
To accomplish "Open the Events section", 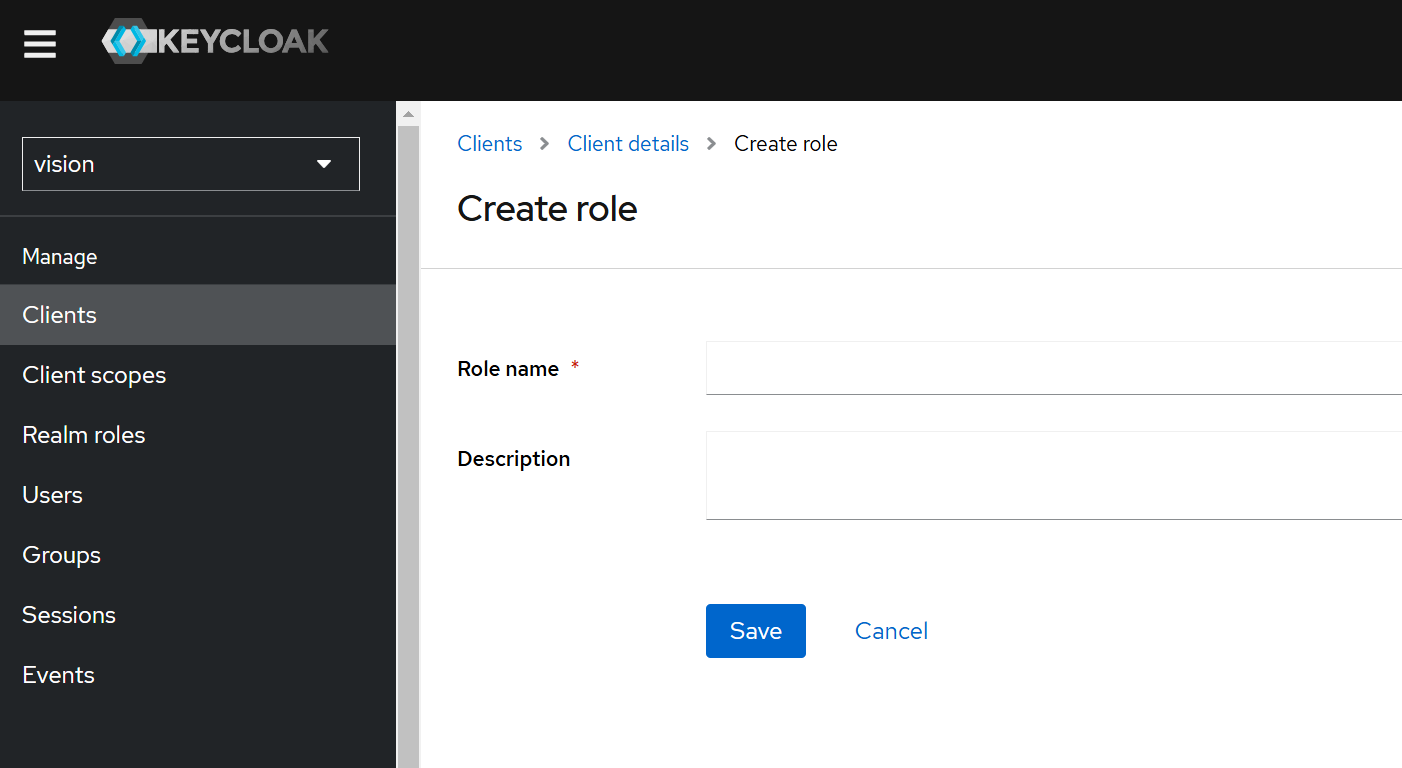I will (x=58, y=674).
